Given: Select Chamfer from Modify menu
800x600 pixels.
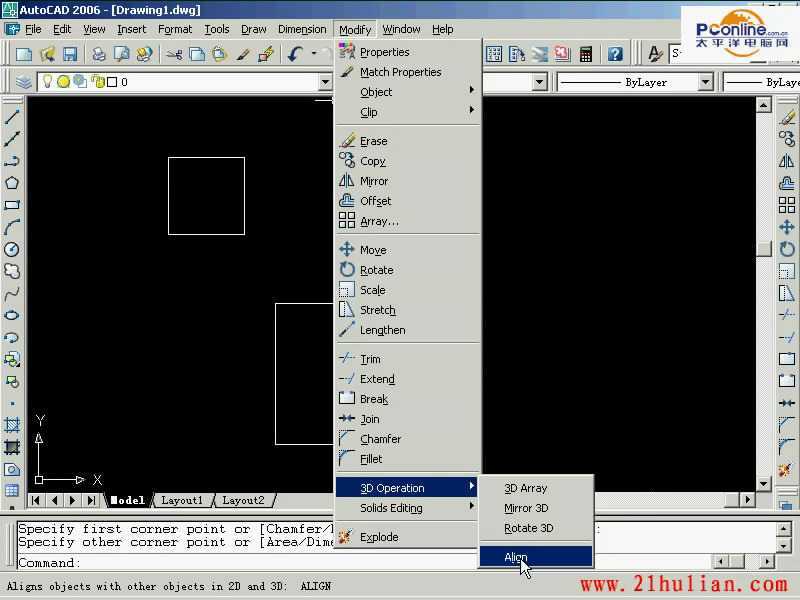Looking at the screenshot, I should (x=408, y=439).
